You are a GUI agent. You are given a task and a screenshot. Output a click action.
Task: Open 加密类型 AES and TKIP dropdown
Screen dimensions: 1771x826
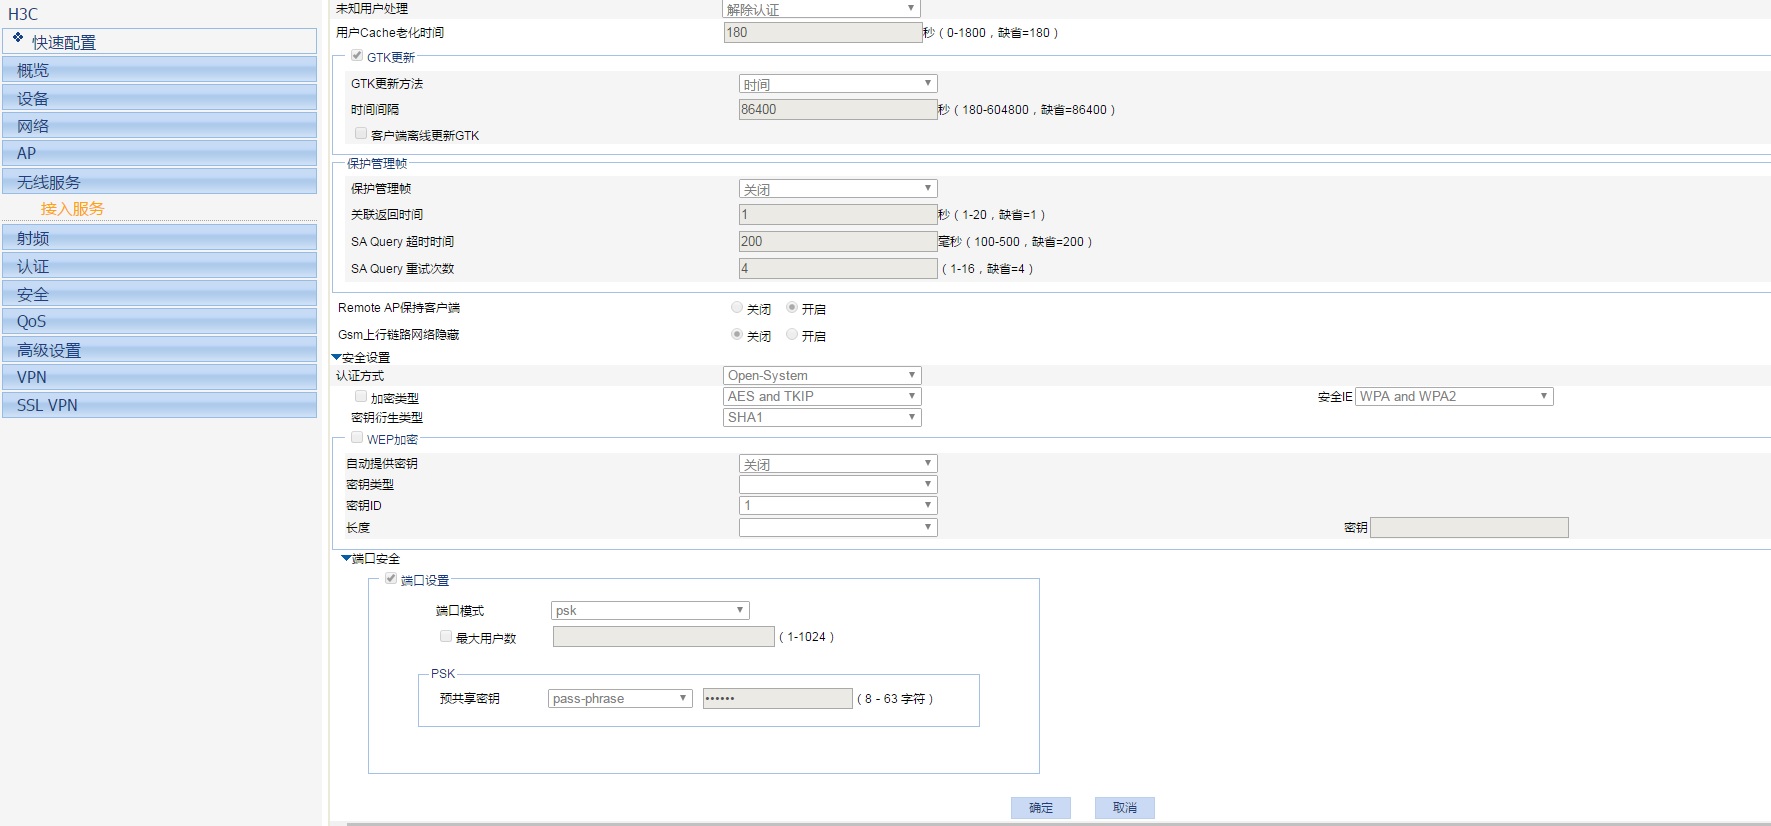(x=822, y=396)
